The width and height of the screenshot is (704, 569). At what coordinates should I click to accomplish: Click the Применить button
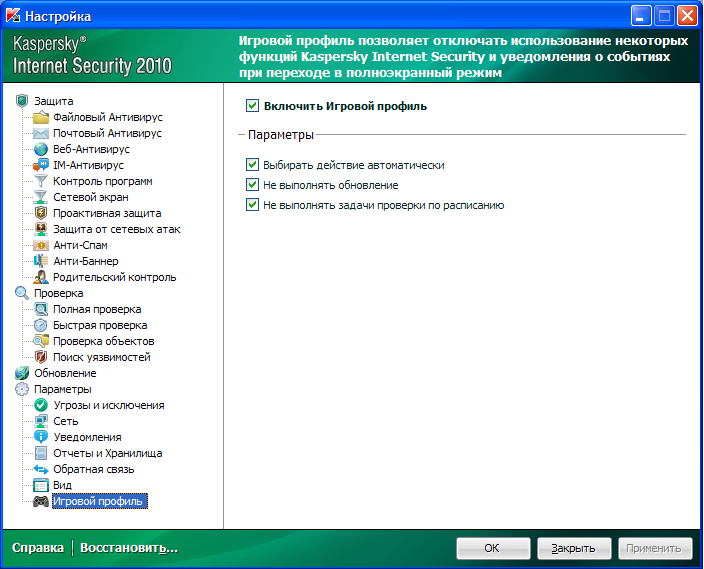(x=655, y=548)
